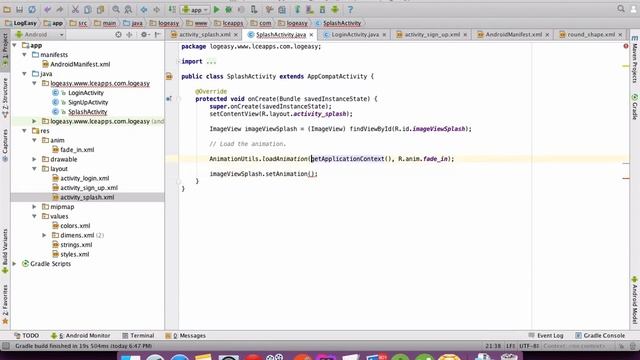The image size is (640, 360).
Task: Toggle tool window bars via the status bar corner icon
Action: click(x=6, y=346)
